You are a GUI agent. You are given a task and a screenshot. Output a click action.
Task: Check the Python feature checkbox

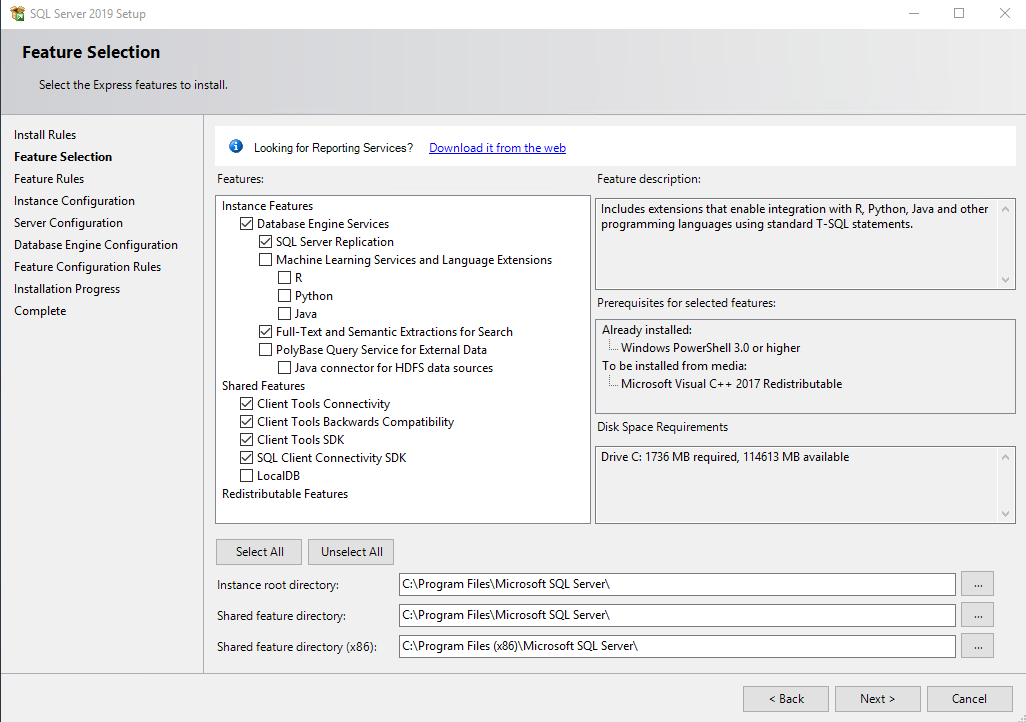[285, 296]
